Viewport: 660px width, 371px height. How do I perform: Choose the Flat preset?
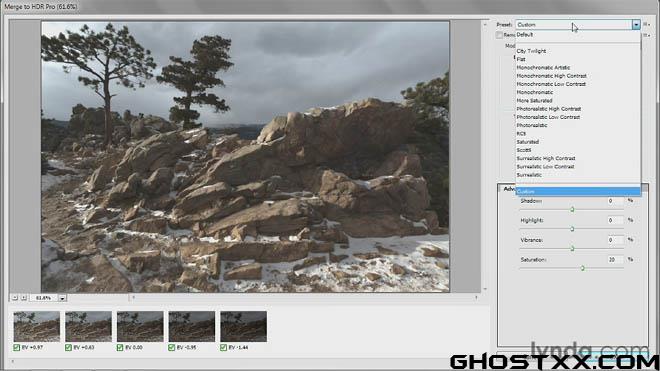click(578, 59)
